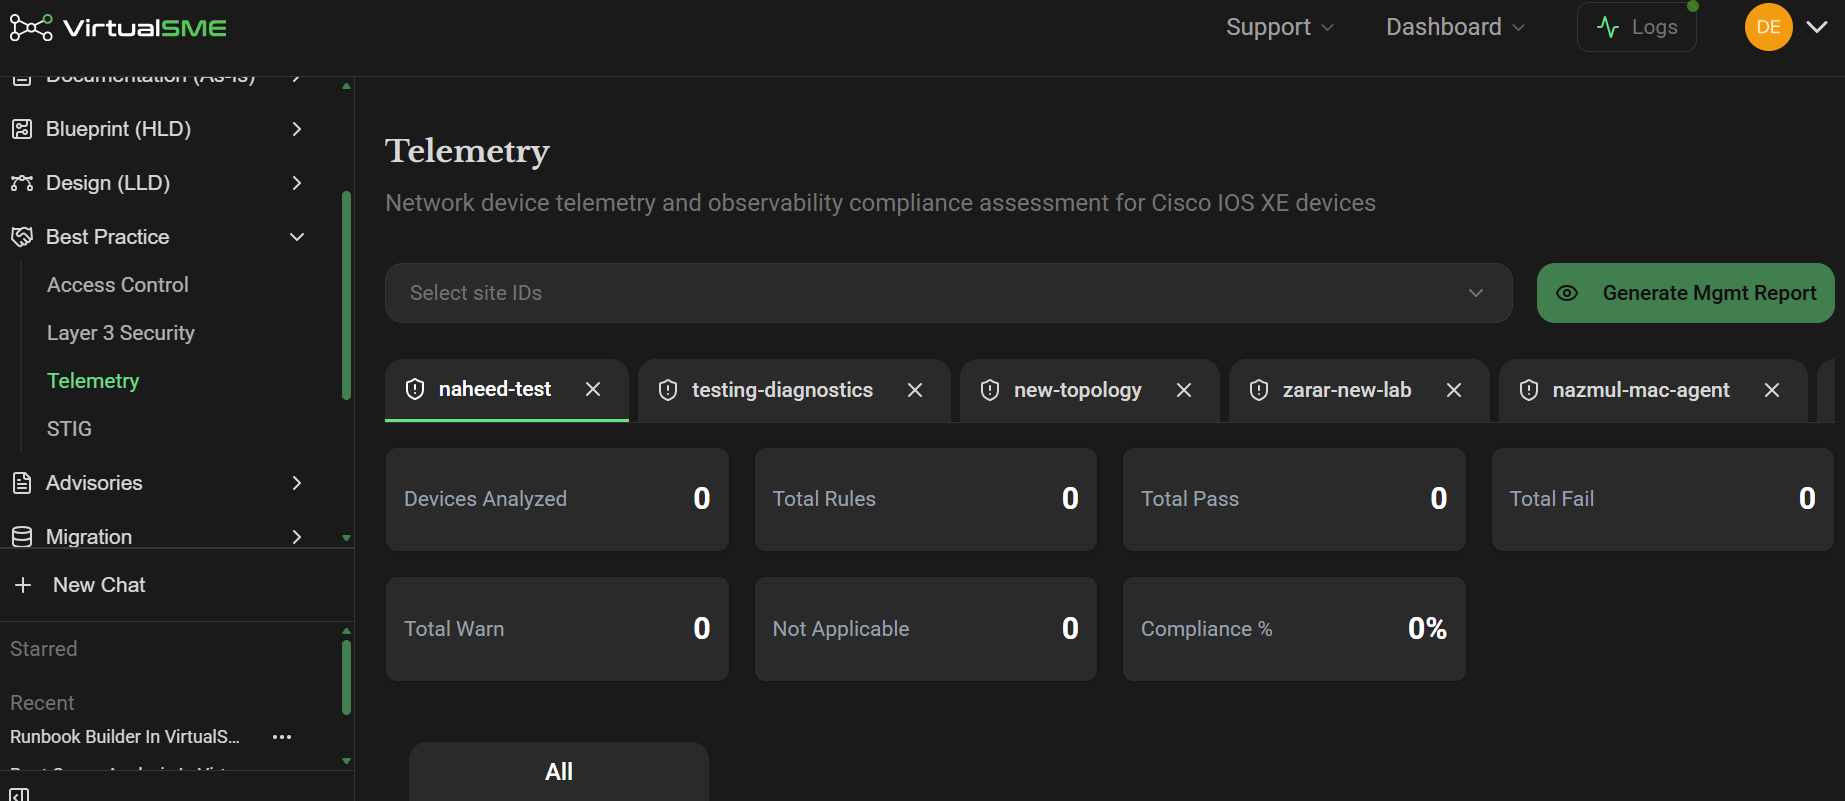Close the zarar-new-lab tab
The height and width of the screenshot is (801, 1845).
pos(1454,390)
